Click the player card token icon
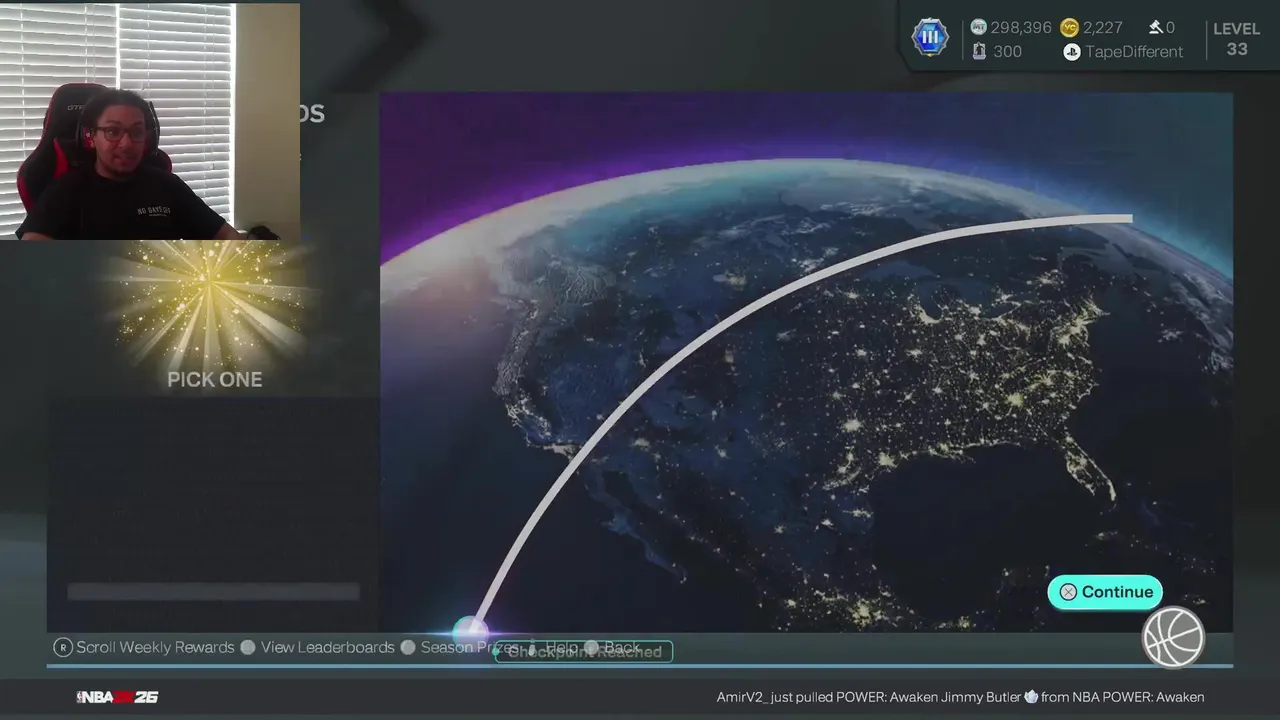 point(979,51)
